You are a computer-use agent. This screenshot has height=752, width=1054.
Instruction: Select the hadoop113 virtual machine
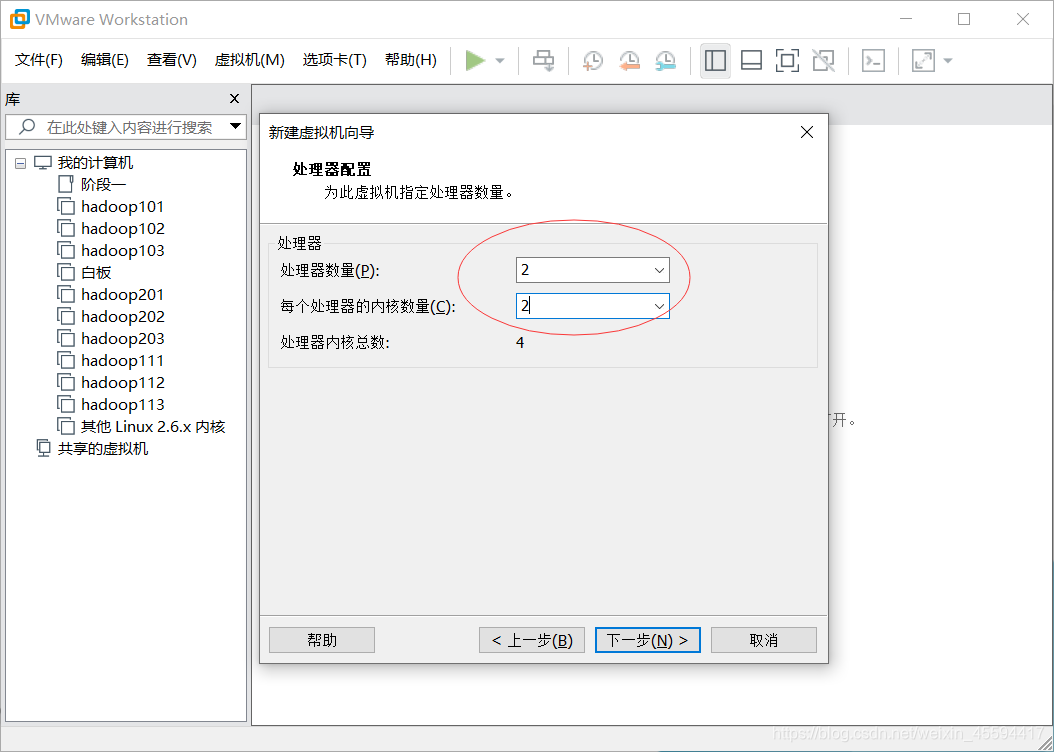pyautogui.click(x=122, y=405)
